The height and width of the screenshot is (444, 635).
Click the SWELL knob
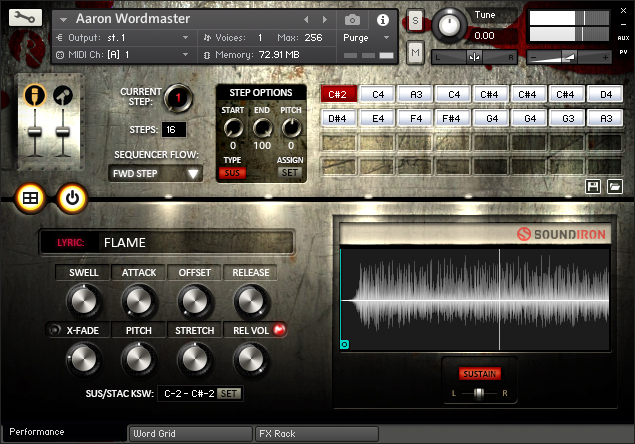tap(84, 301)
